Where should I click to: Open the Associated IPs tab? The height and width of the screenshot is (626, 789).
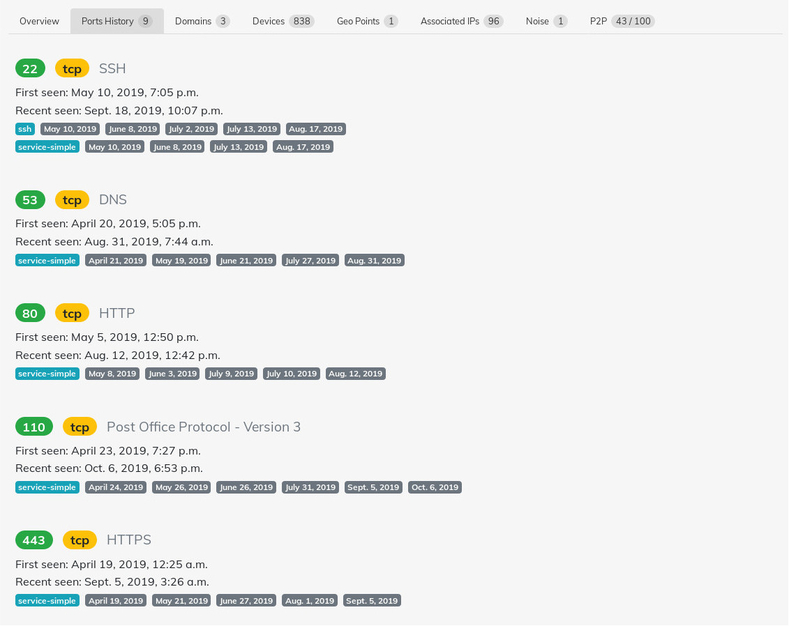(x=461, y=21)
